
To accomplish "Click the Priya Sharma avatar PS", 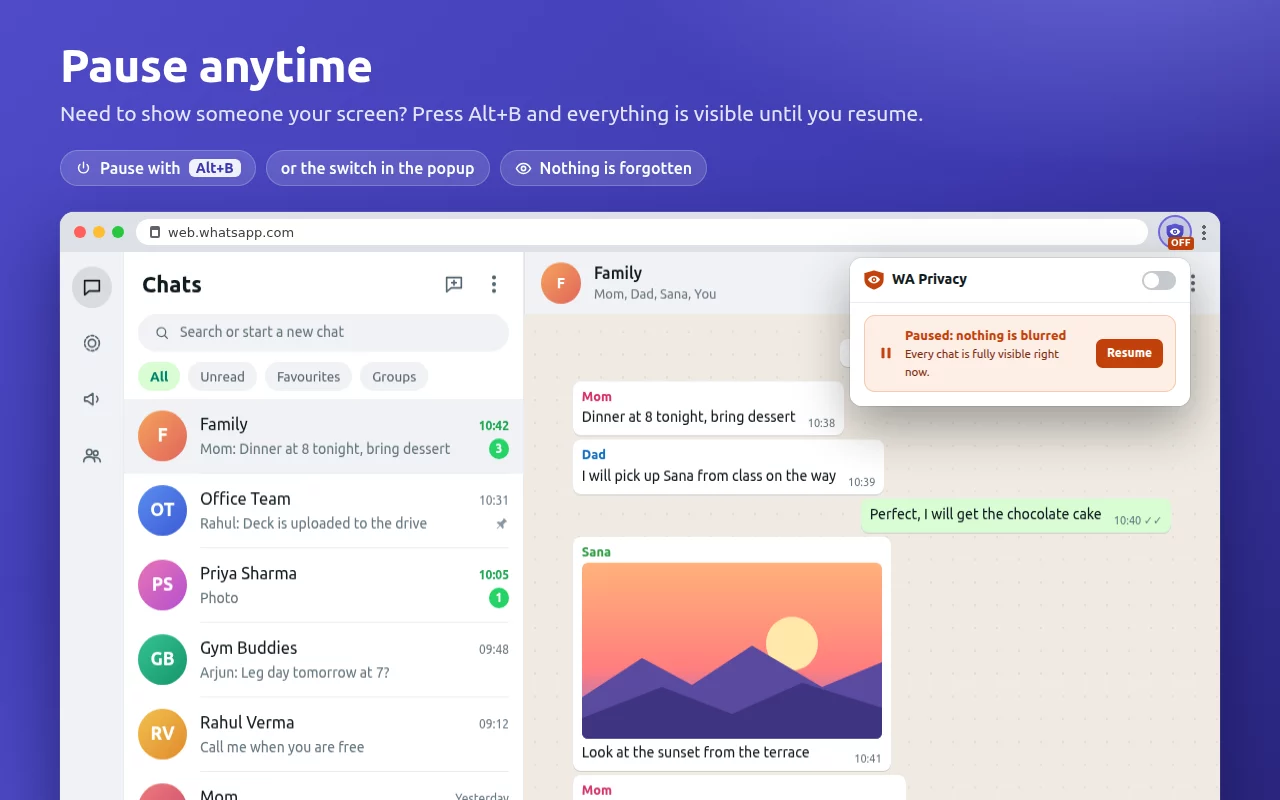I will click(x=162, y=585).
